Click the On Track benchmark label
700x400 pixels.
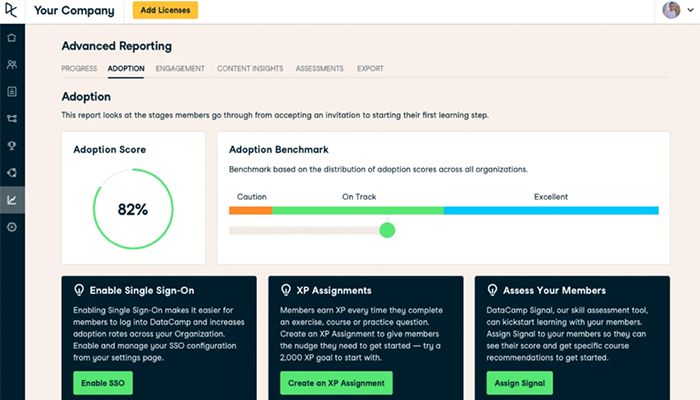359,197
